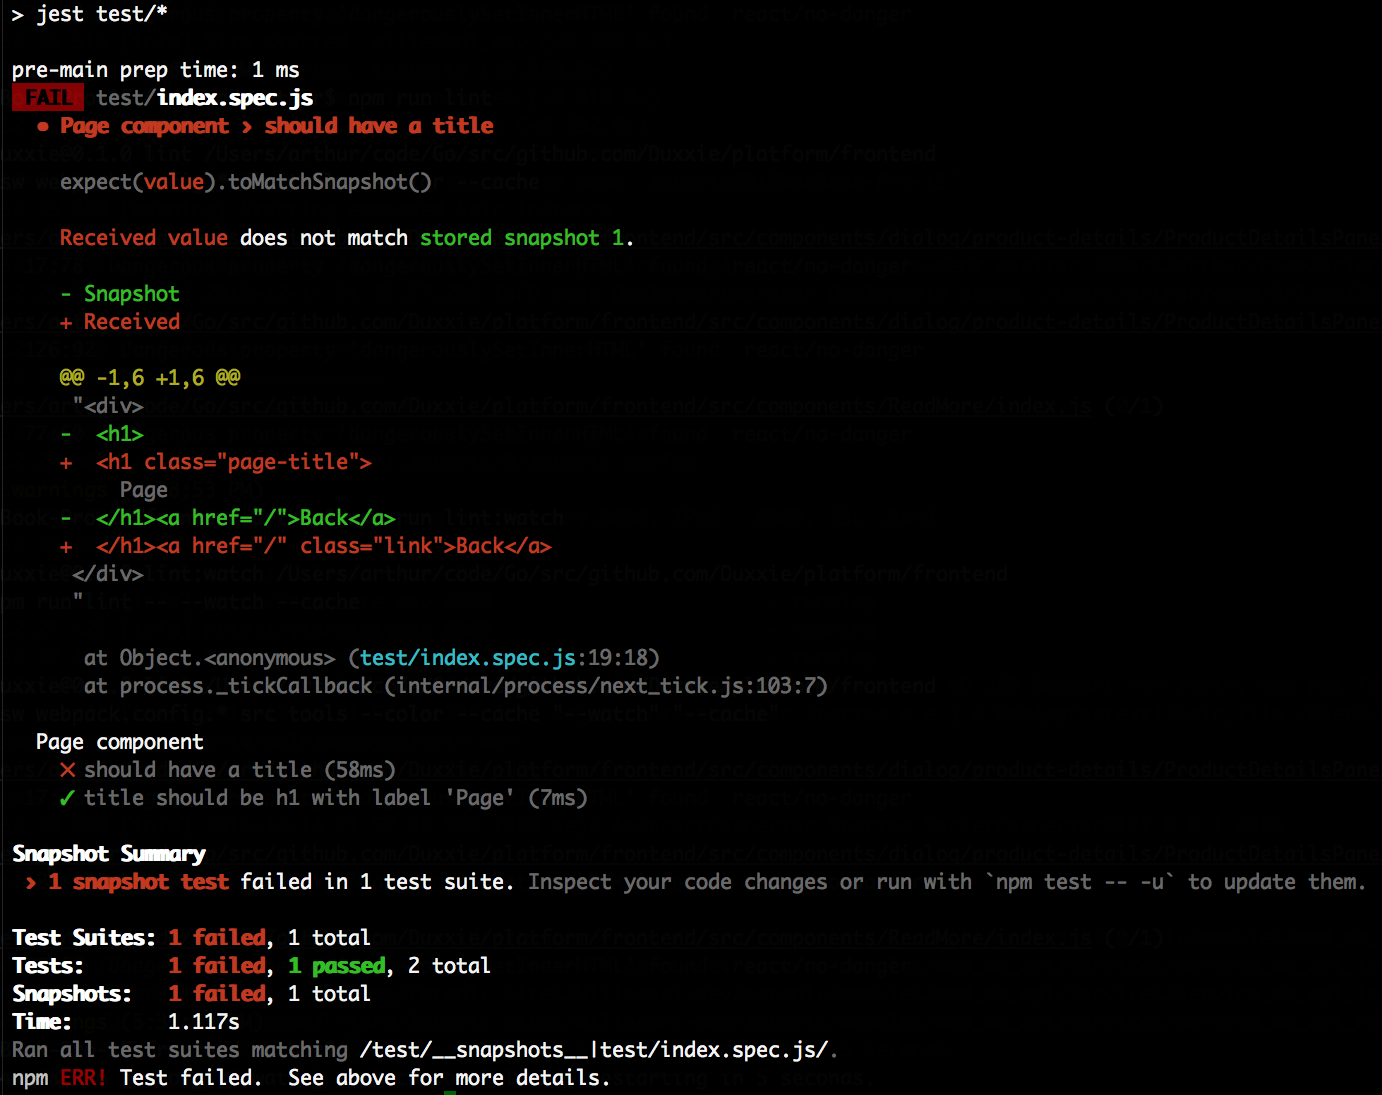Click the closing '</div>' diff line
The width and height of the screenshot is (1382, 1095).
(108, 574)
